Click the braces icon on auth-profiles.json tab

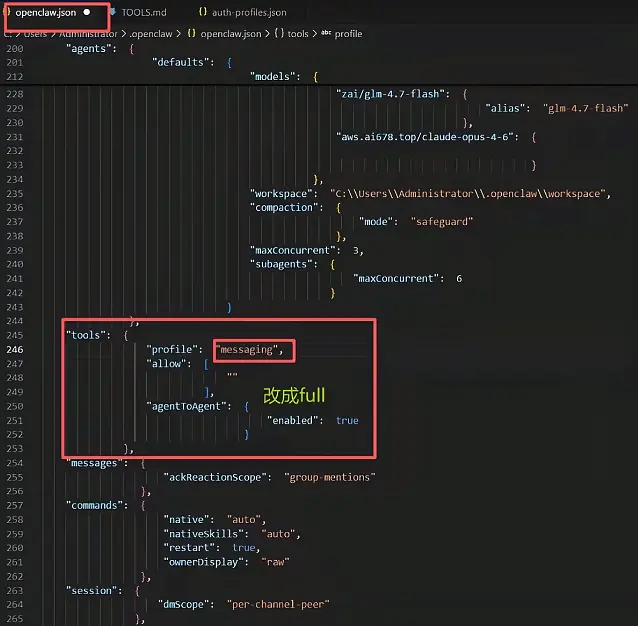(203, 12)
